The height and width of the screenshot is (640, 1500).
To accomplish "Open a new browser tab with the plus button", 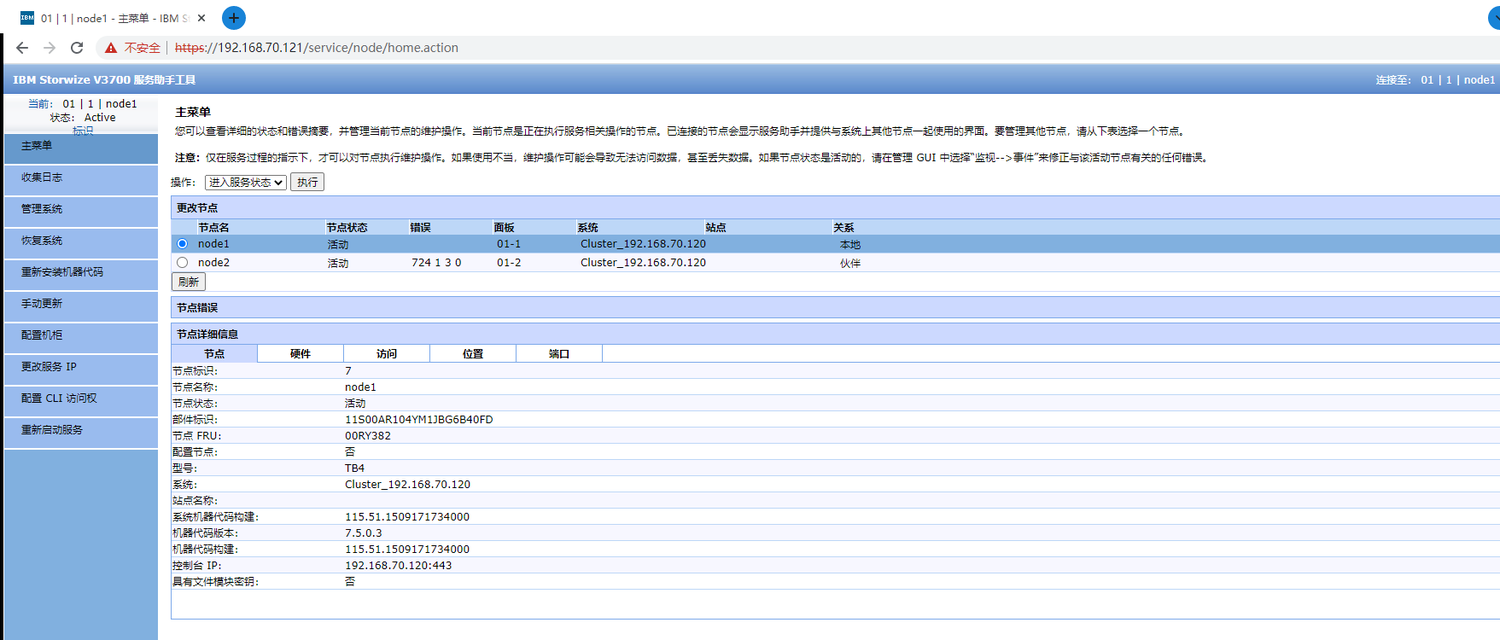I will [233, 17].
